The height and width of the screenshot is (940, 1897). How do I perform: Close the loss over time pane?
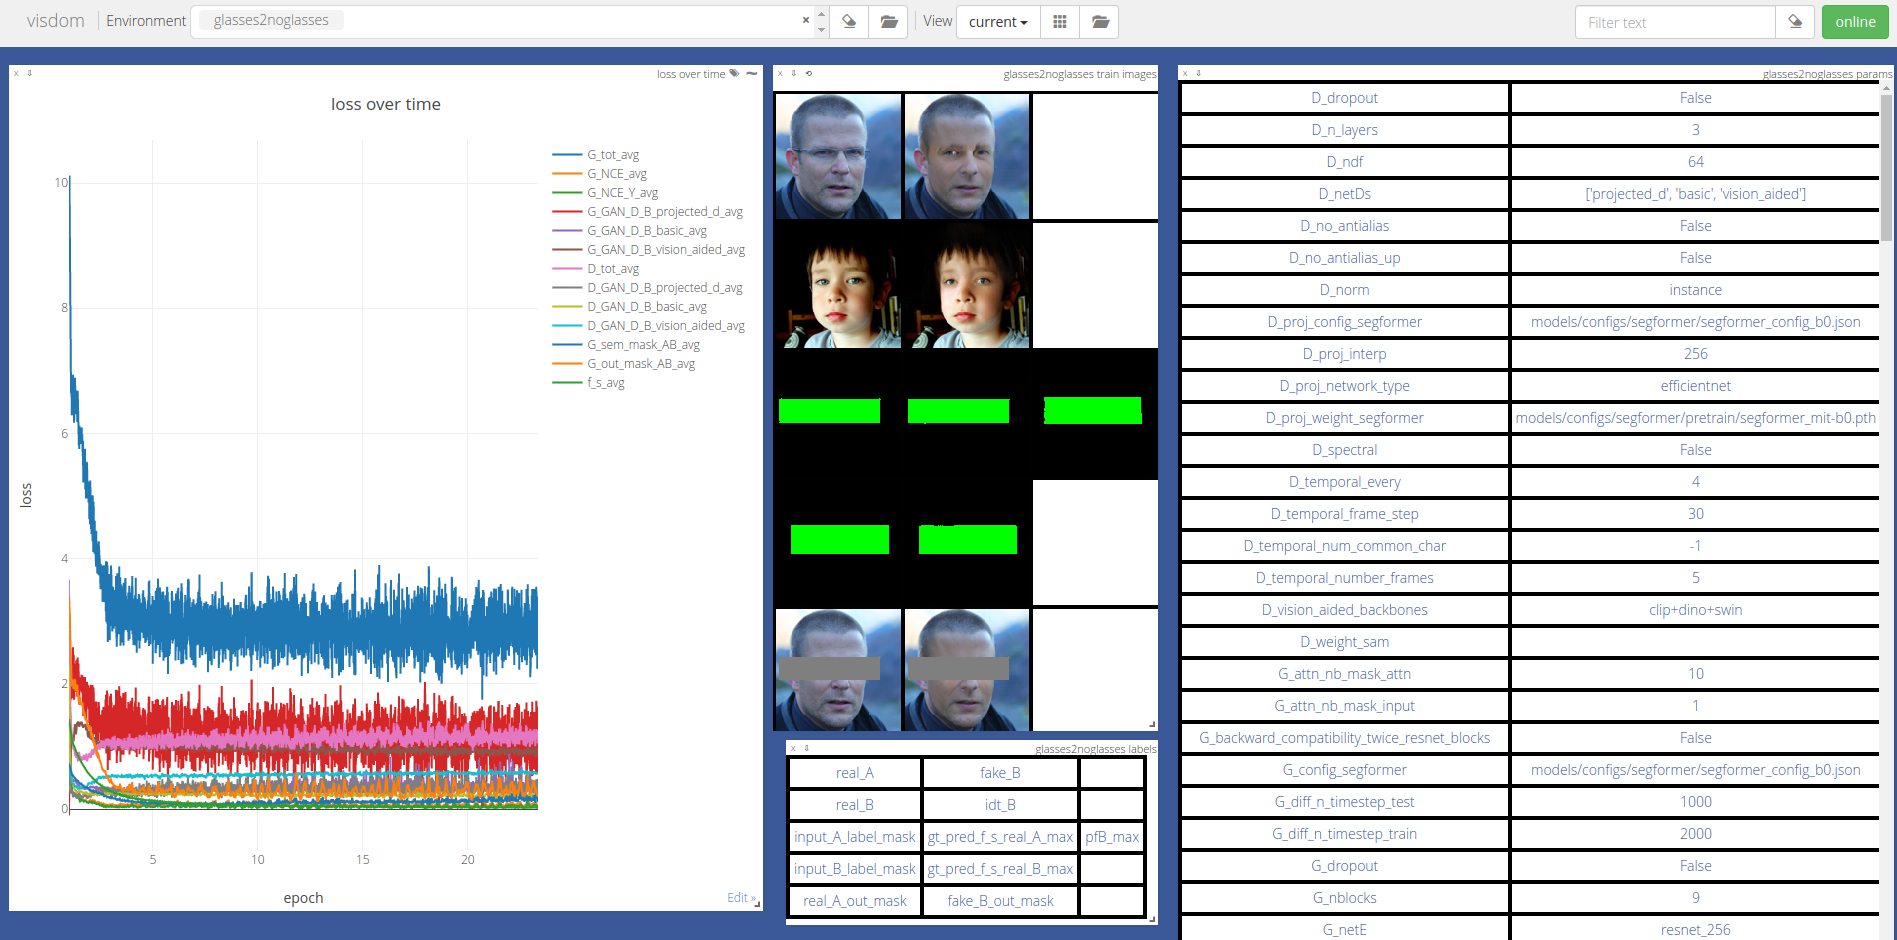(x=16, y=73)
